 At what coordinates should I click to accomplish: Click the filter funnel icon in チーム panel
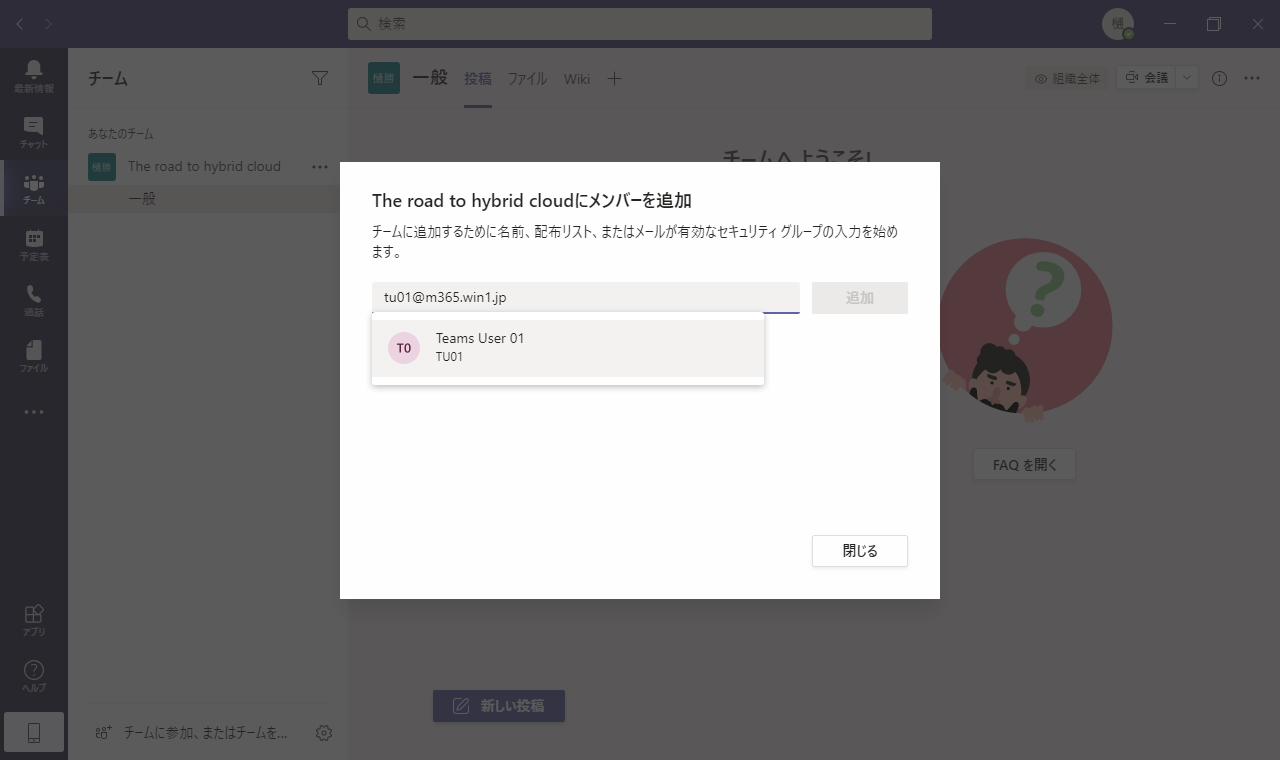[320, 78]
